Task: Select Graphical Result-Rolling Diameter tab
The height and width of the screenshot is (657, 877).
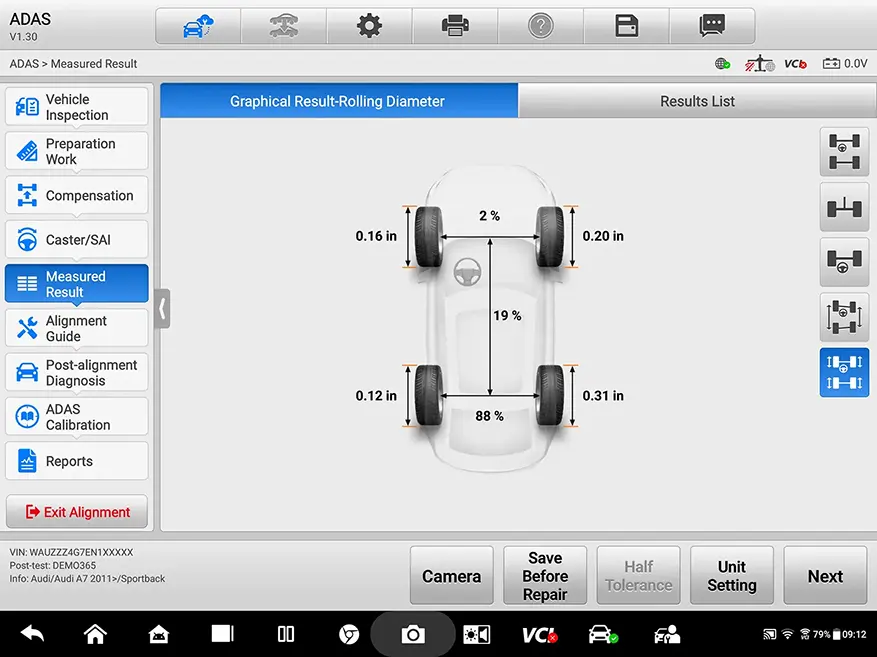Action: click(x=338, y=101)
